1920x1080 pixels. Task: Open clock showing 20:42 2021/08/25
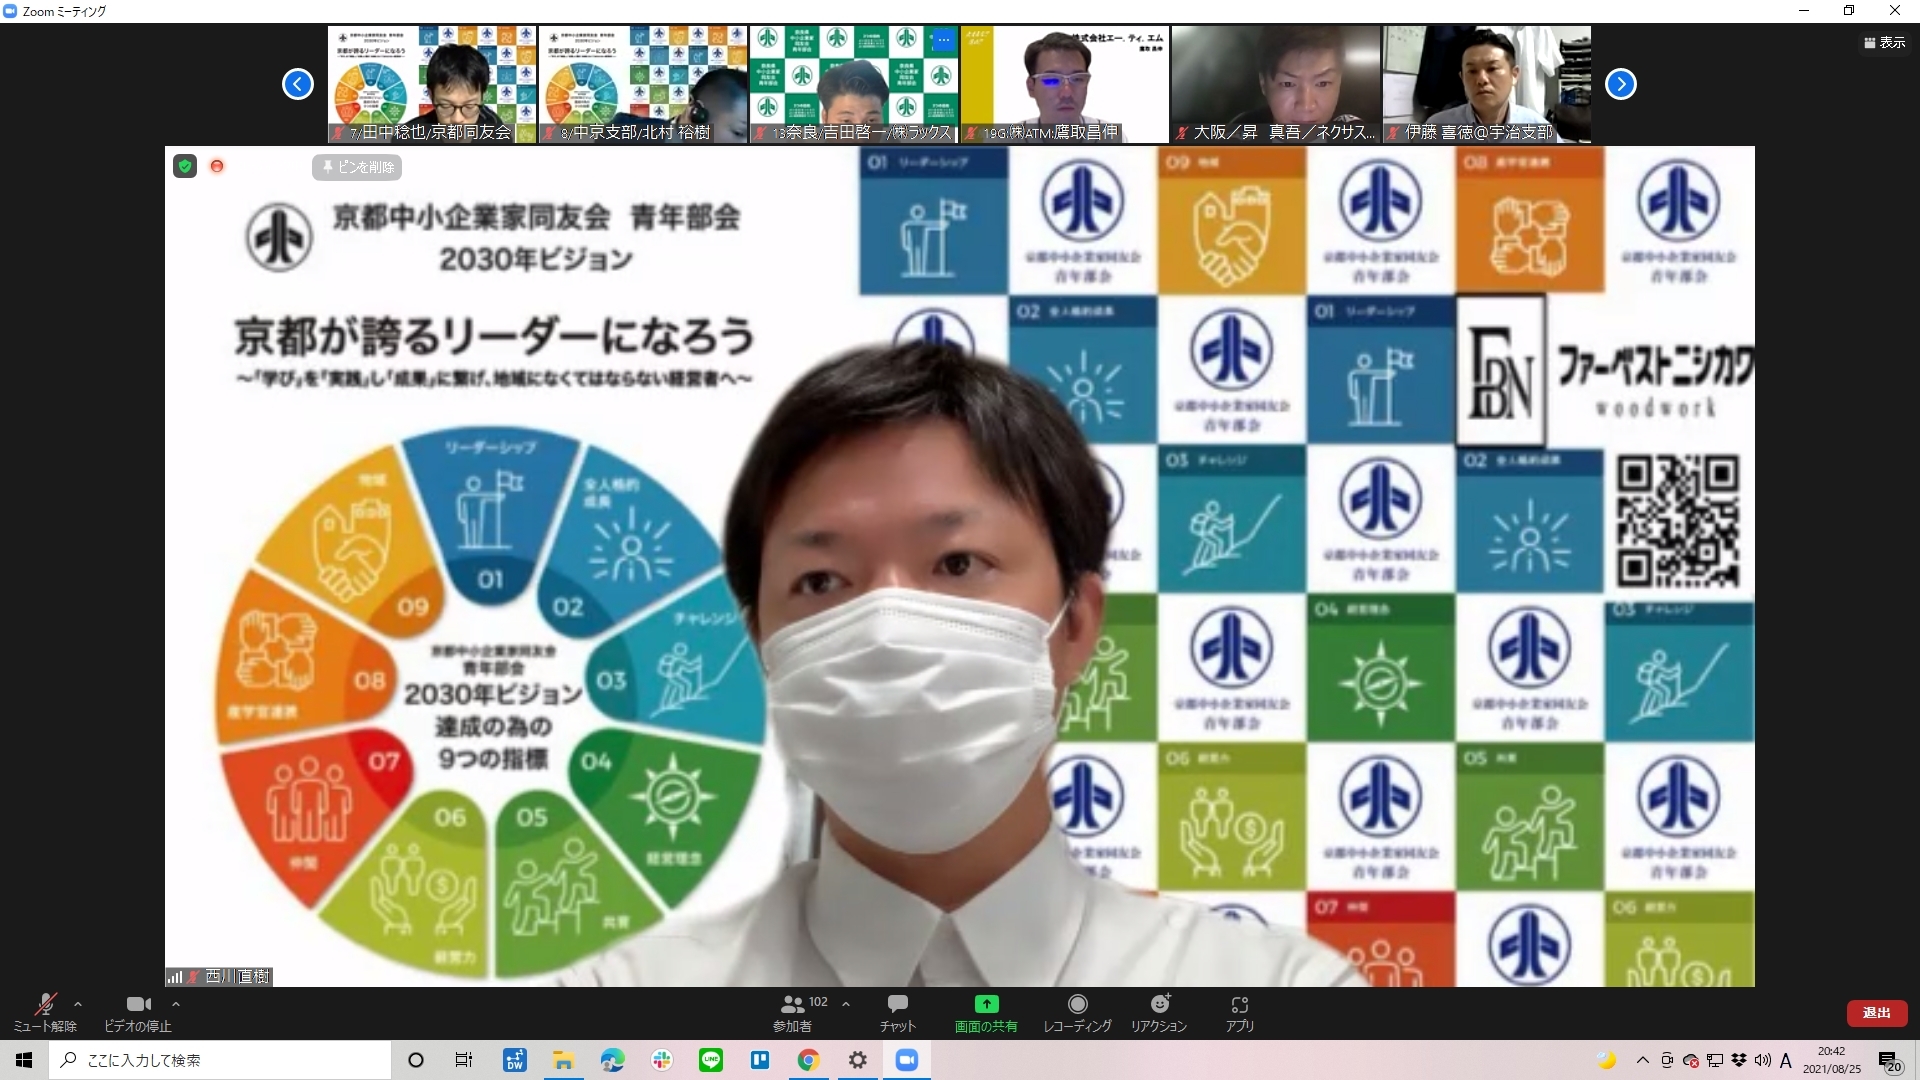click(1832, 1060)
